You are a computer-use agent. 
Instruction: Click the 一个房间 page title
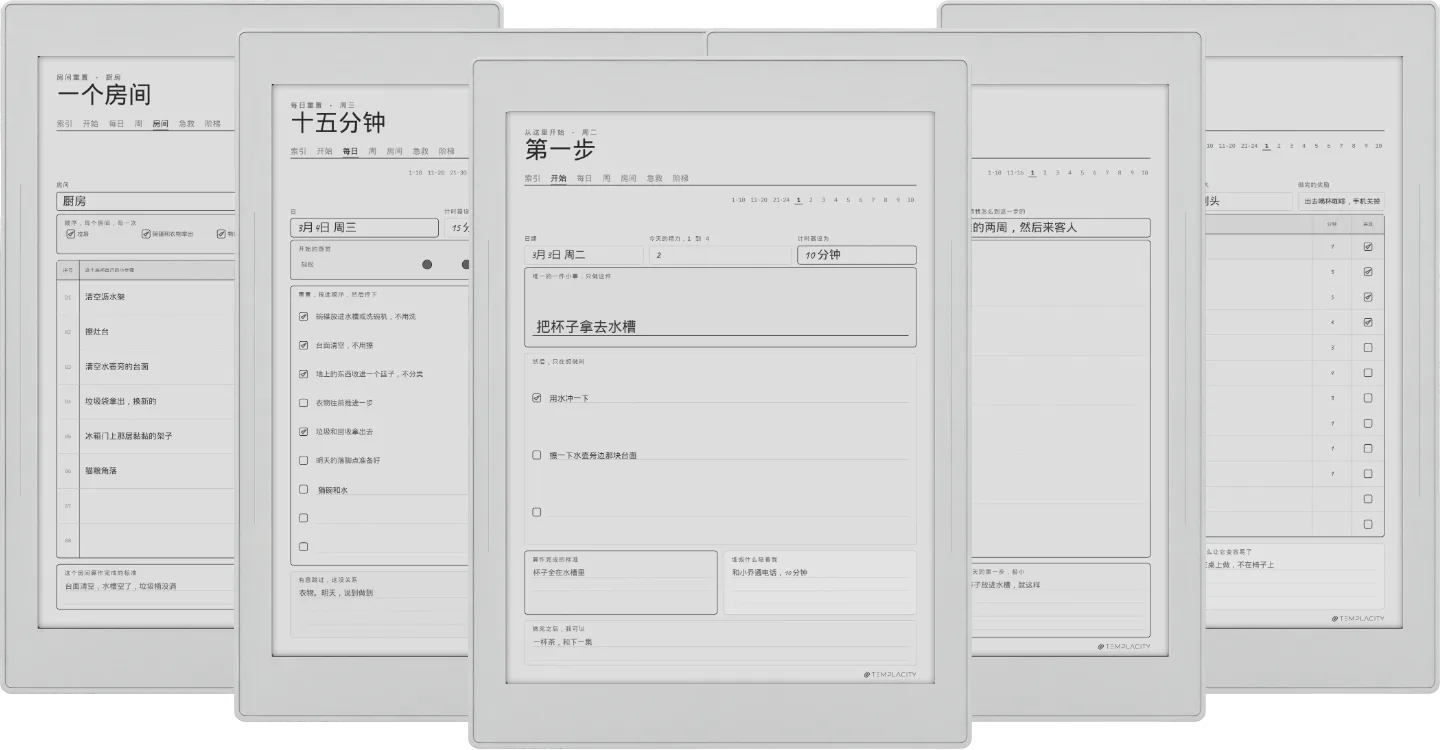pos(104,95)
